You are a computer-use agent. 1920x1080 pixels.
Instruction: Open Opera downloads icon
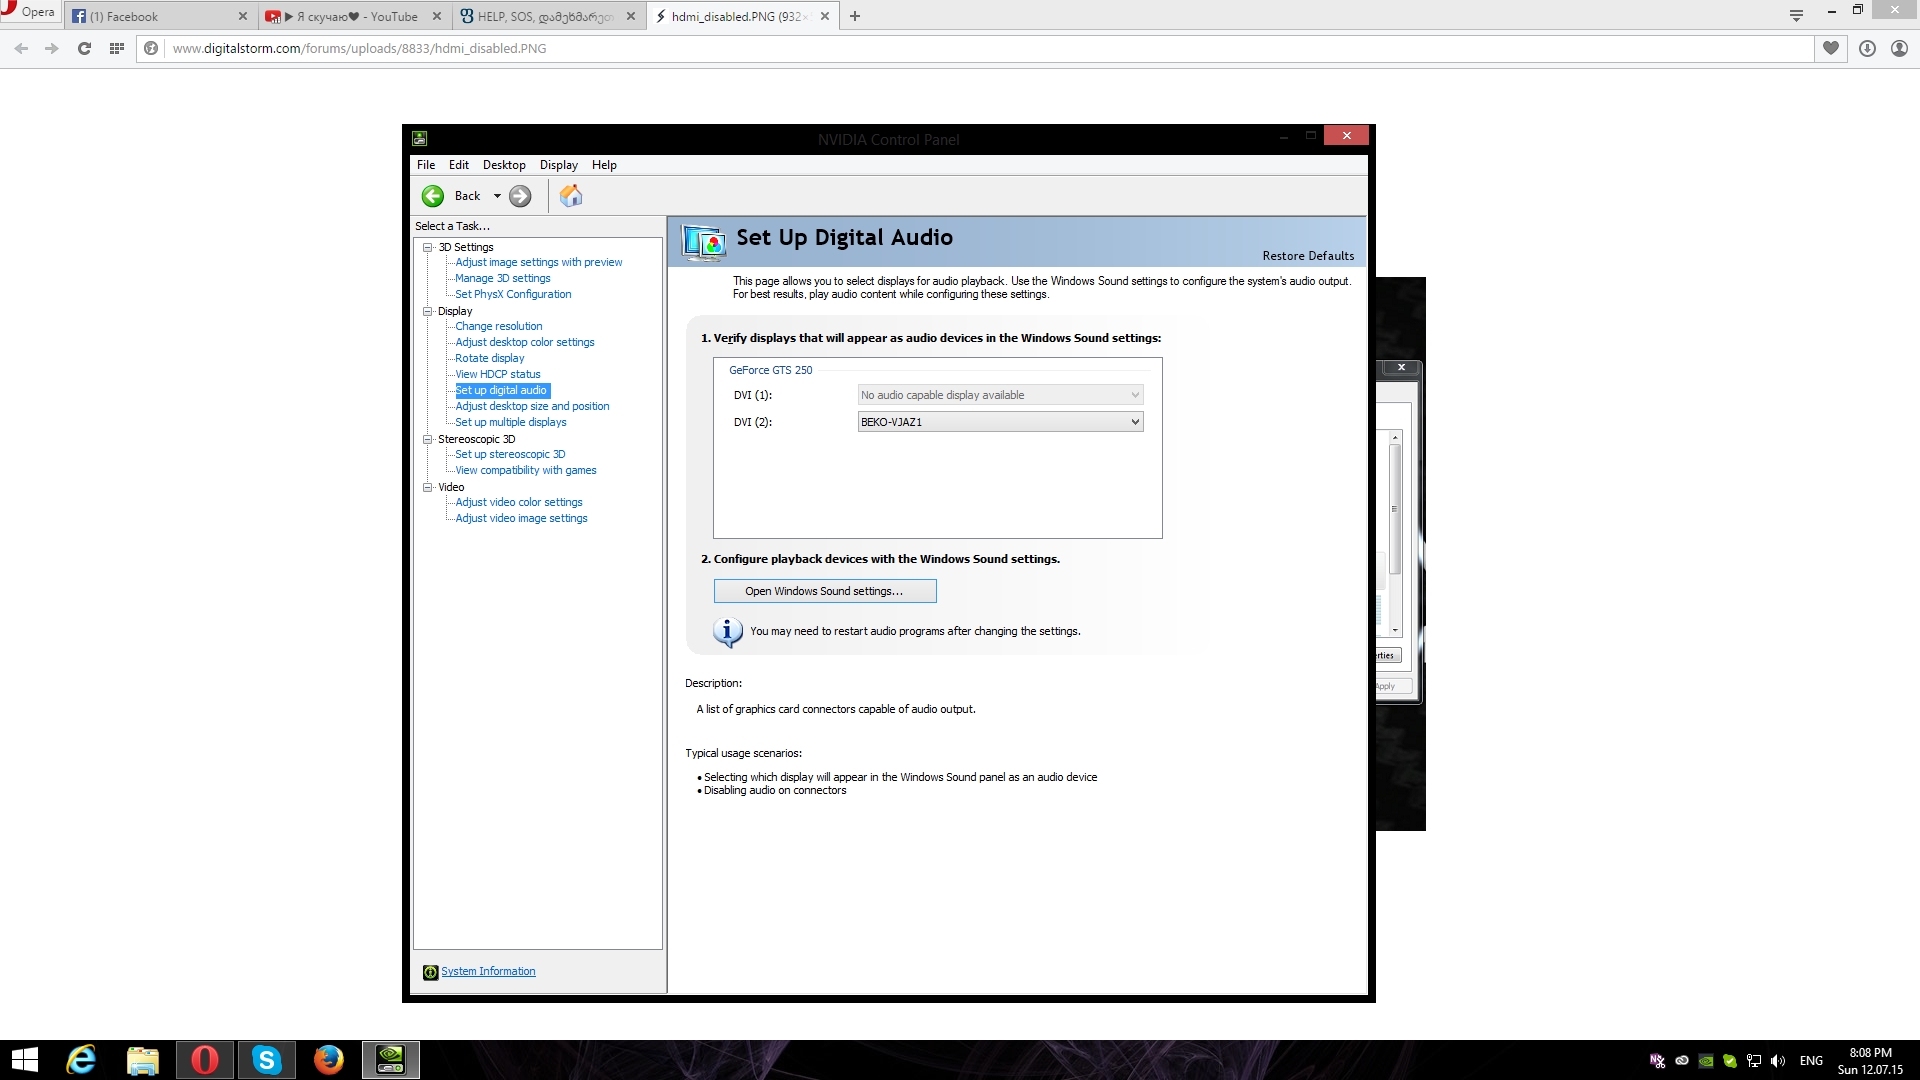click(1867, 48)
